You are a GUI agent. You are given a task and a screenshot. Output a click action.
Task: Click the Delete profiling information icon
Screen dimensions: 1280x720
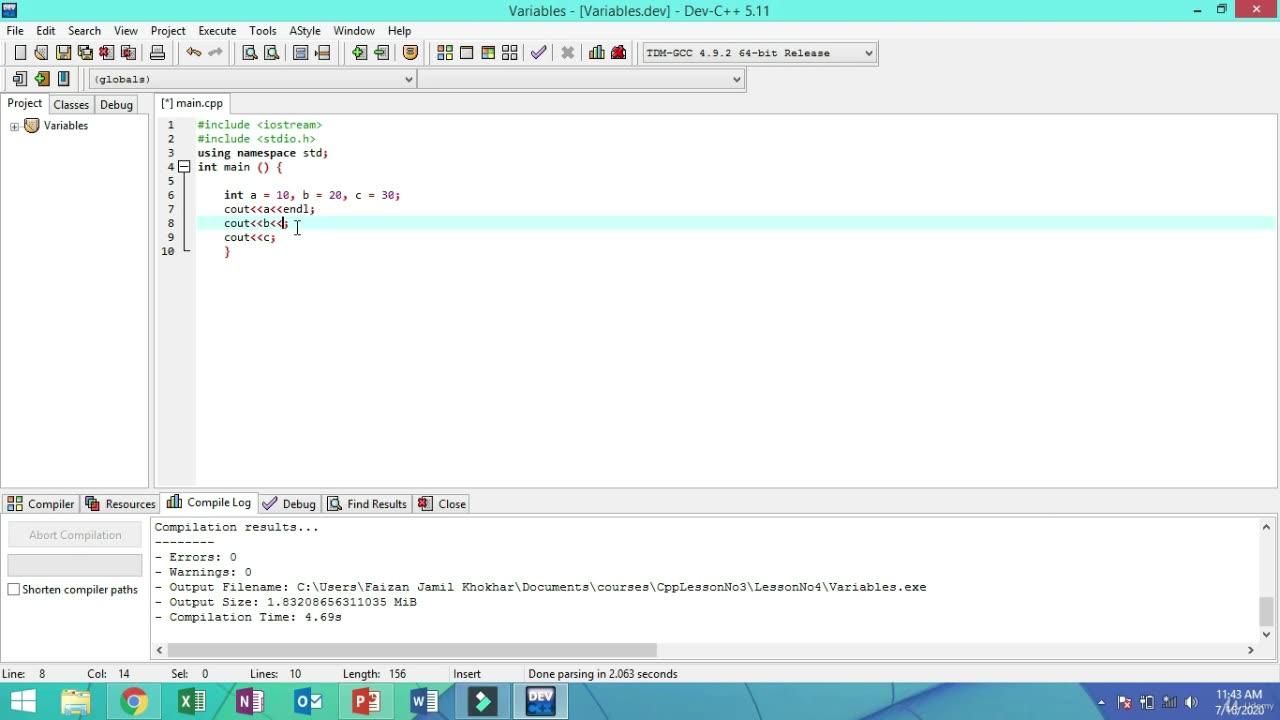click(x=619, y=53)
